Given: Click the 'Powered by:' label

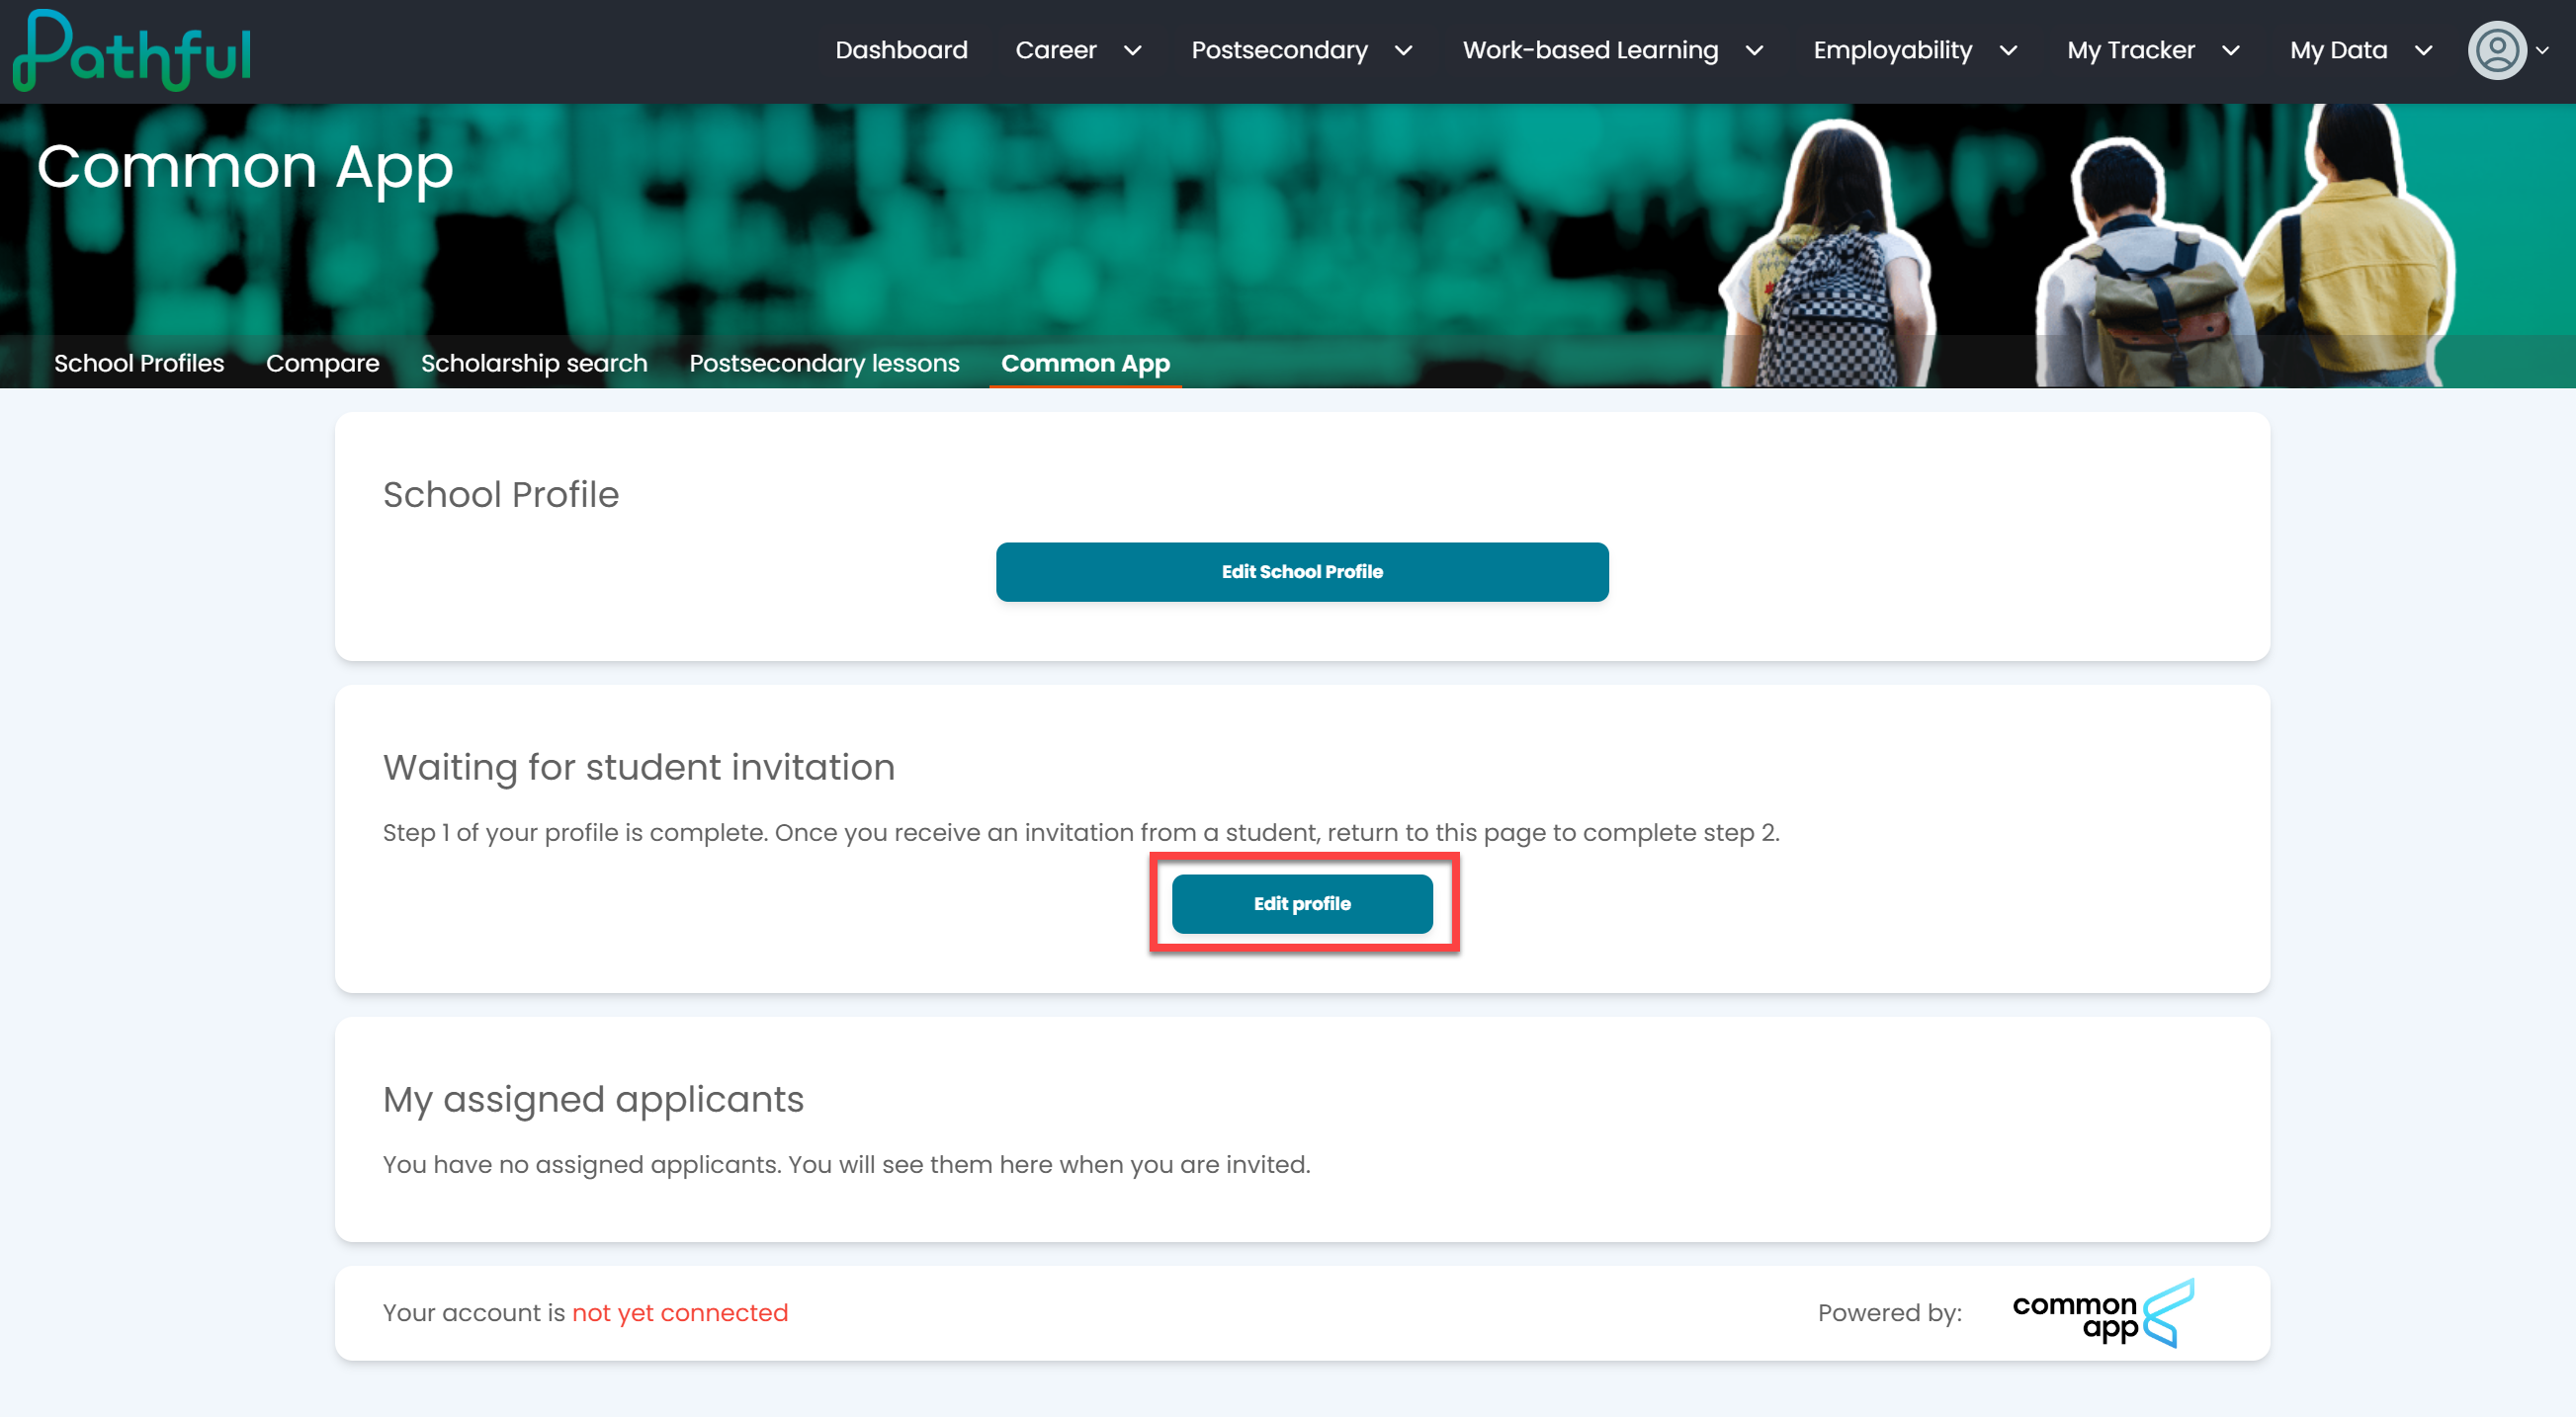Looking at the screenshot, I should point(1889,1313).
